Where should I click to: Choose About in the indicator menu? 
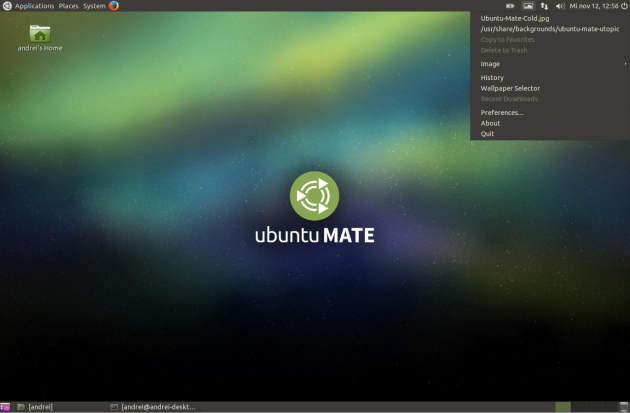490,123
